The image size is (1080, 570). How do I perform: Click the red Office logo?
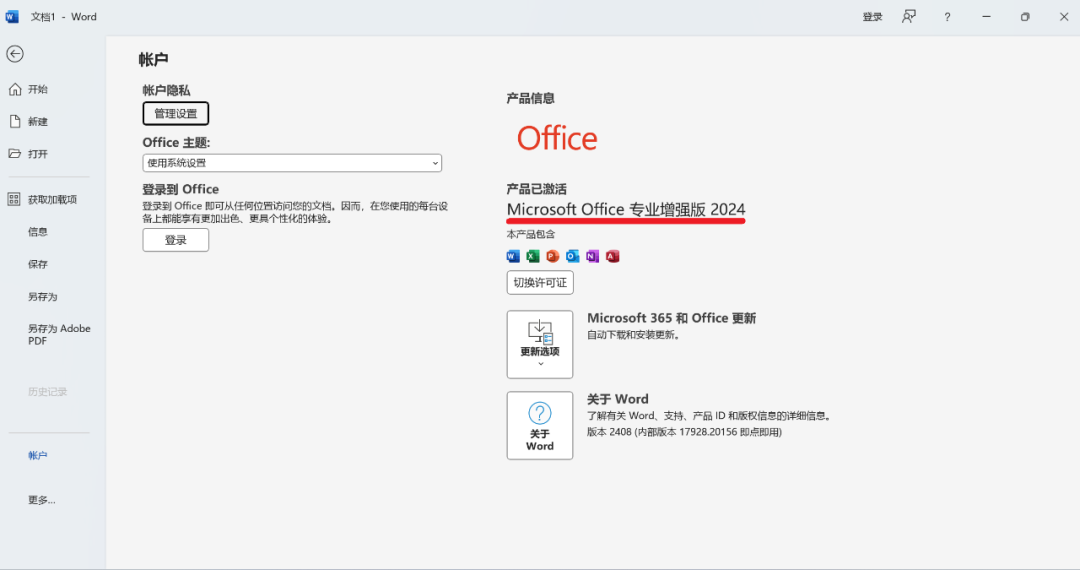click(557, 138)
